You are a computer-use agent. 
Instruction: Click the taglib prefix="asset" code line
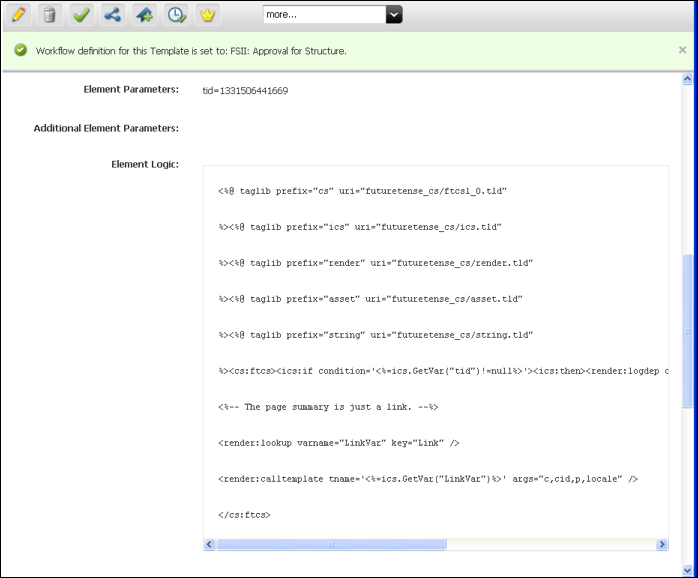tap(370, 299)
